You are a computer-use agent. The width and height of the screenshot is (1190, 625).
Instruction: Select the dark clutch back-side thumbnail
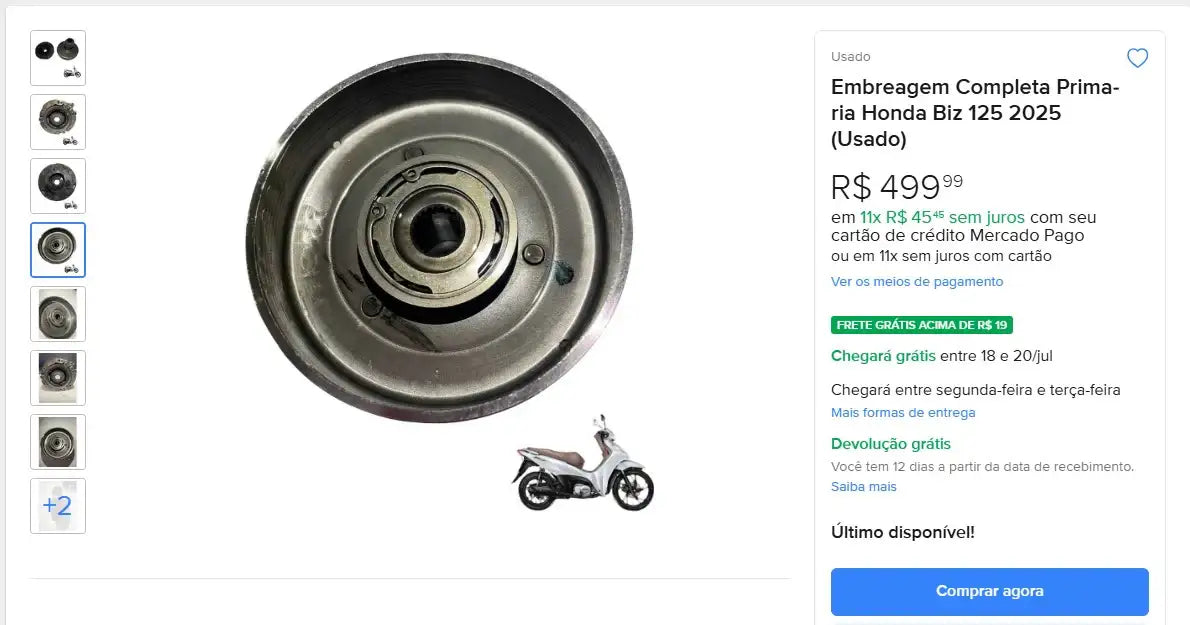tap(57, 185)
